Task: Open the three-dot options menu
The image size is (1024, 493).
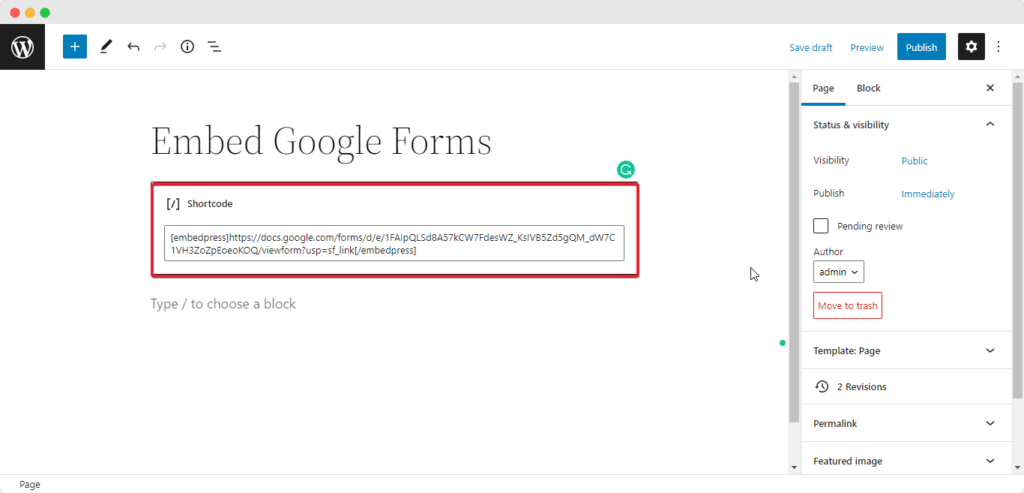Action: [x=998, y=47]
